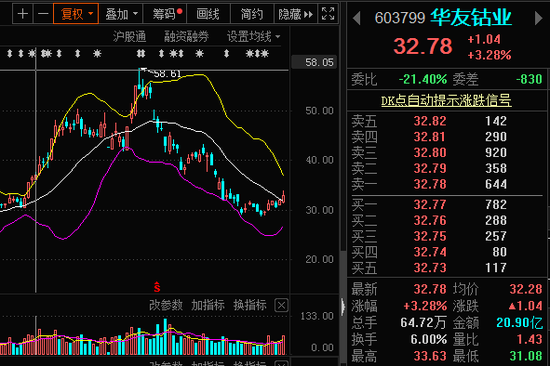
Task: Select 买三 price 32.75
Action: click(430, 236)
